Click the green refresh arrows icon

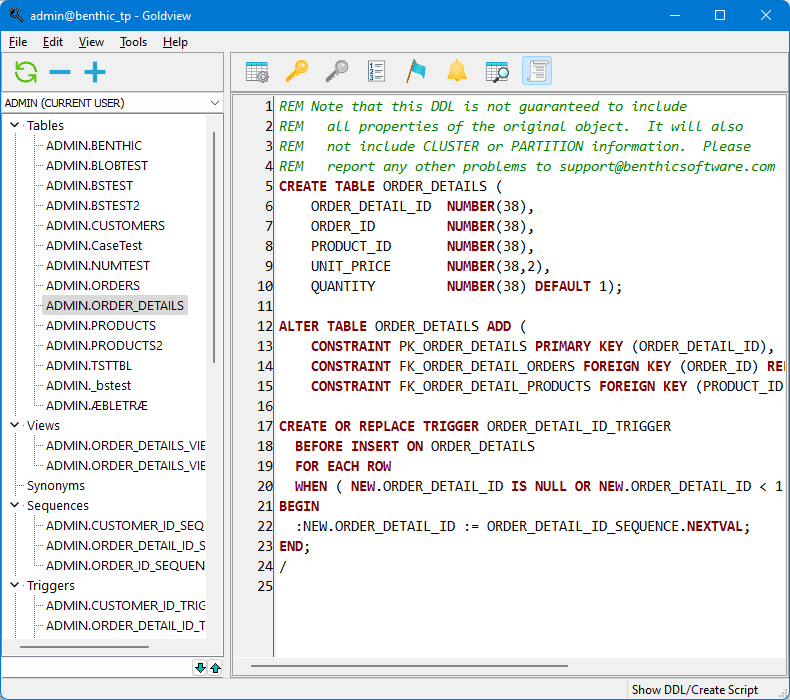click(x=26, y=72)
